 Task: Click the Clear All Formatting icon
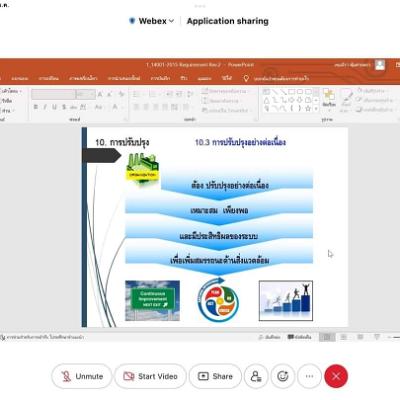pyautogui.click(x=122, y=95)
